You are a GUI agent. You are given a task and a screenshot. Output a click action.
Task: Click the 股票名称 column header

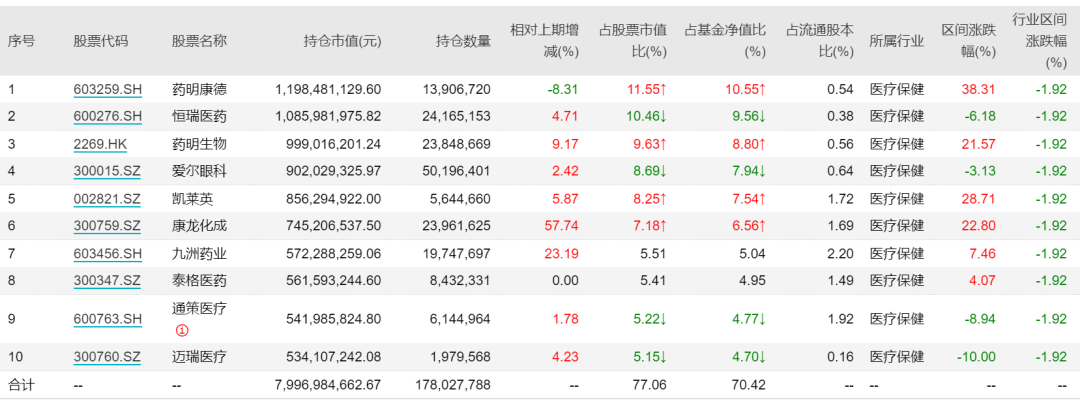(x=199, y=41)
